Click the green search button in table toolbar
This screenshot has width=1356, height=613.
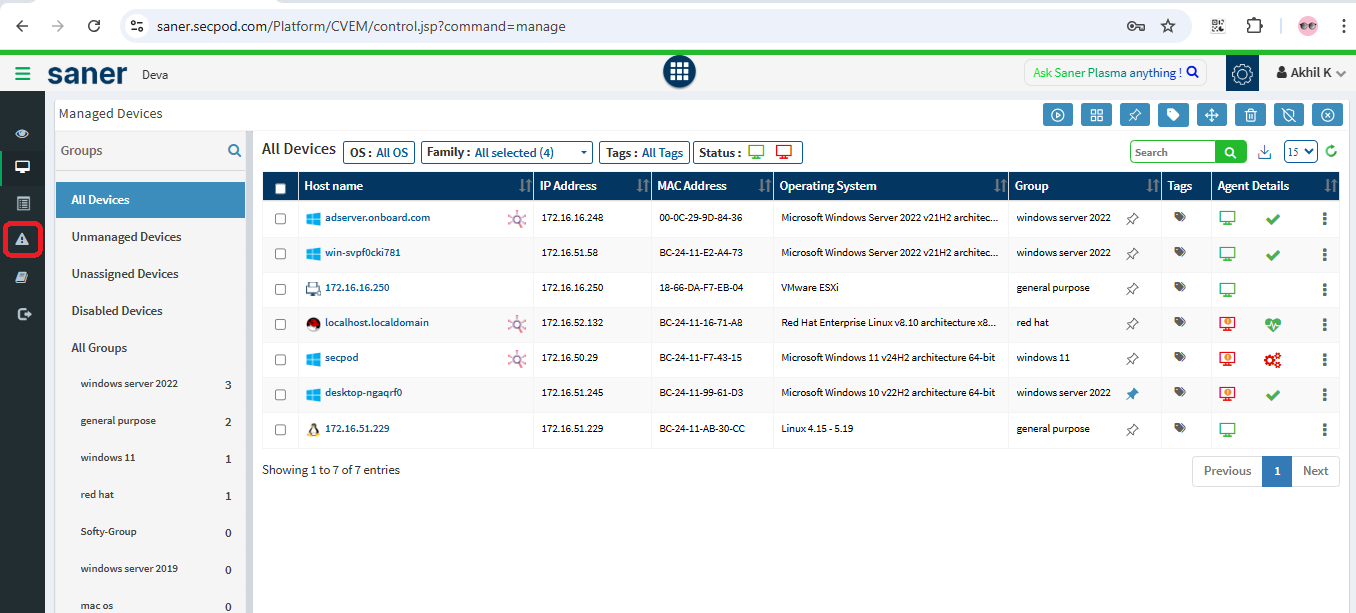1230,152
